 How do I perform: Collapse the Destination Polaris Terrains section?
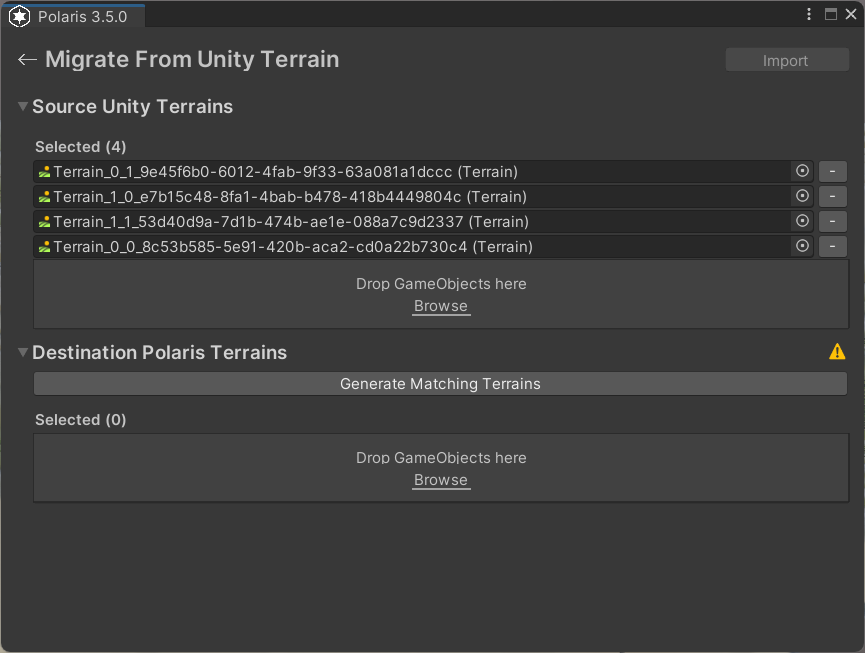[23, 352]
